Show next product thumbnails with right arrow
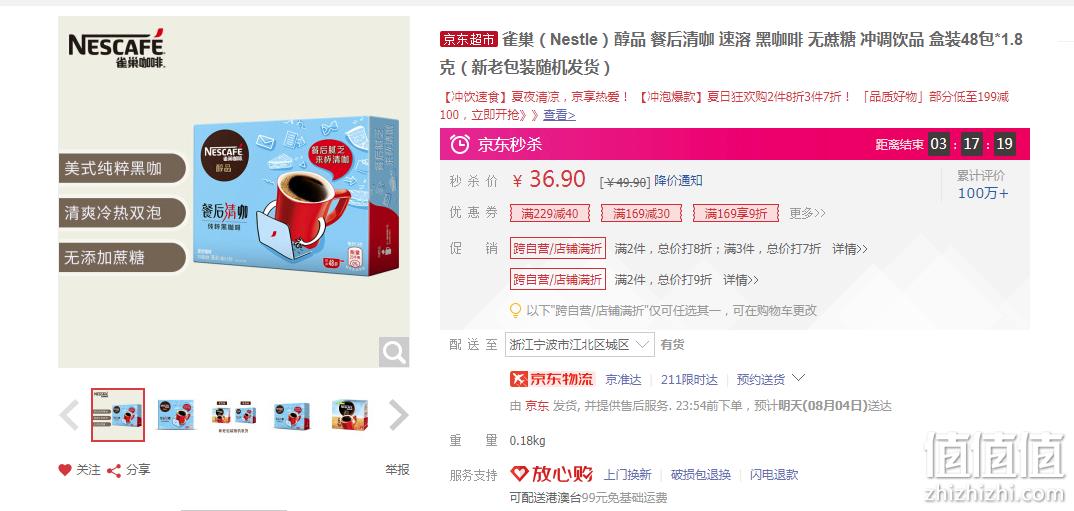Viewport: 1074px width, 511px height. pos(399,415)
